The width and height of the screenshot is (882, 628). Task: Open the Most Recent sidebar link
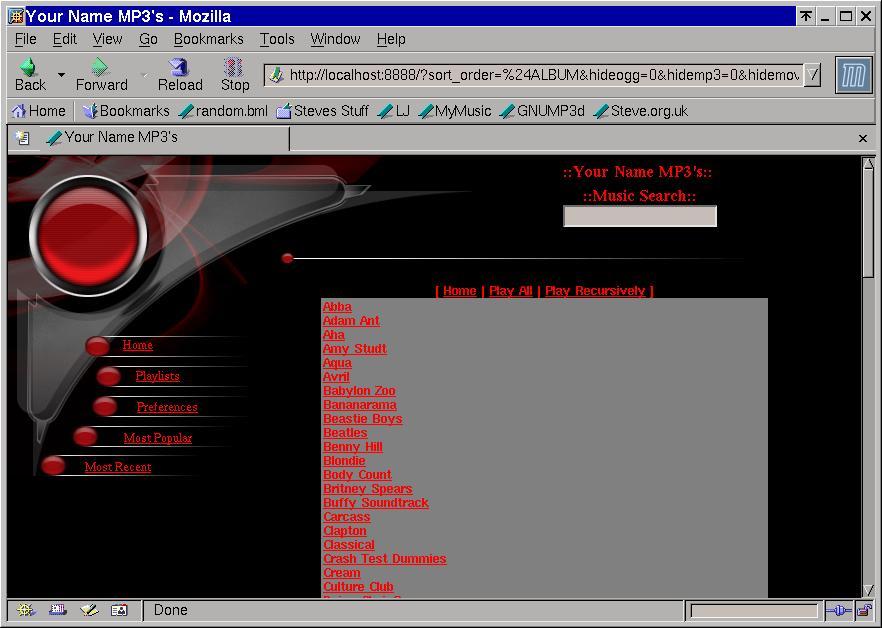pos(118,467)
